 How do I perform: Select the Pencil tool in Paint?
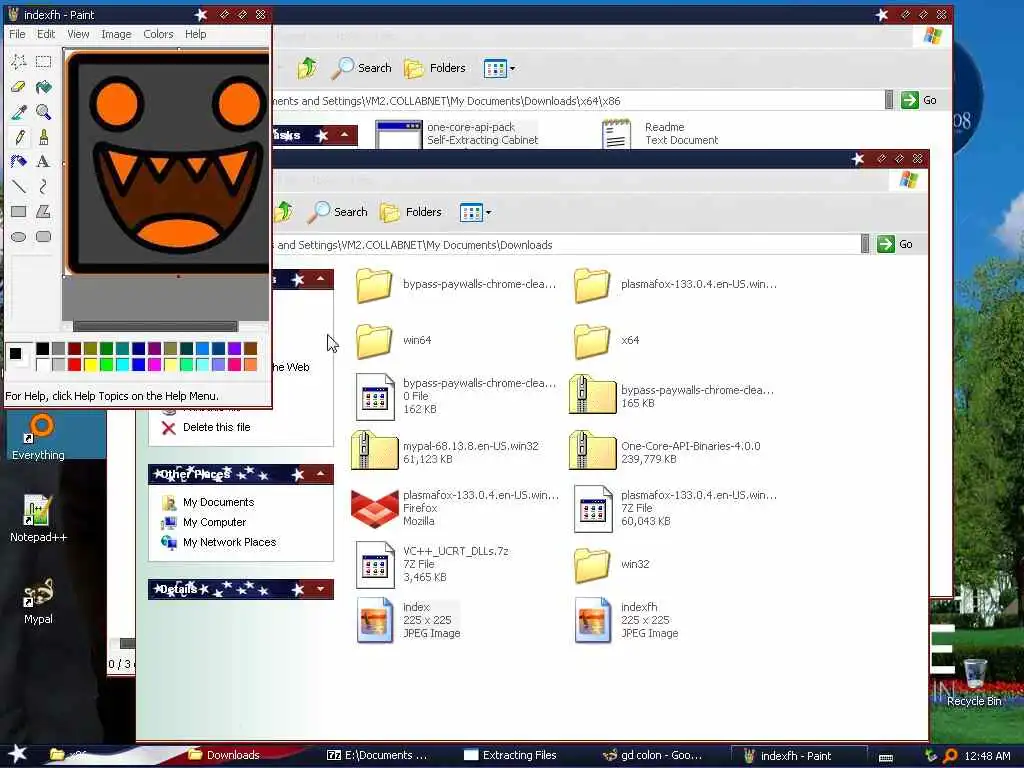coord(18,136)
